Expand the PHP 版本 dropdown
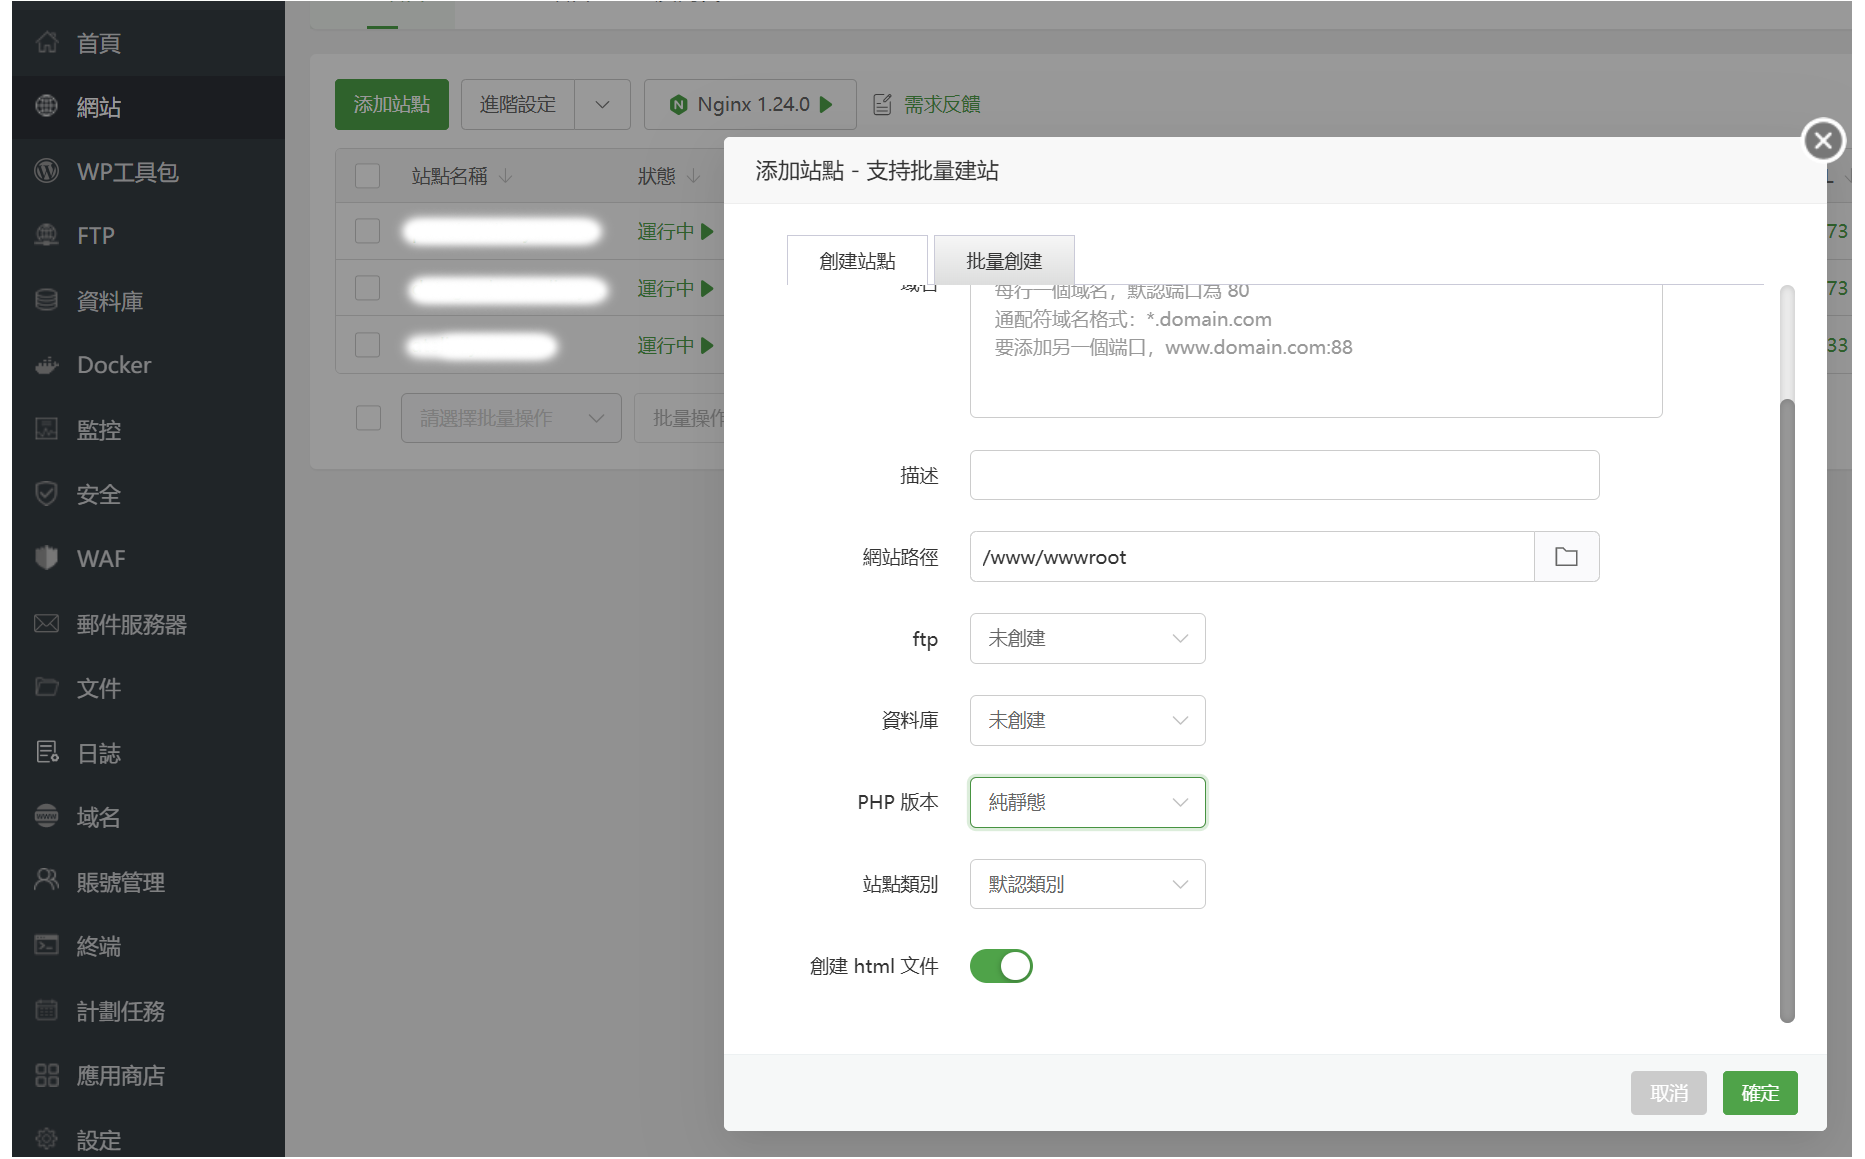The image size is (1865, 1159). coord(1087,802)
